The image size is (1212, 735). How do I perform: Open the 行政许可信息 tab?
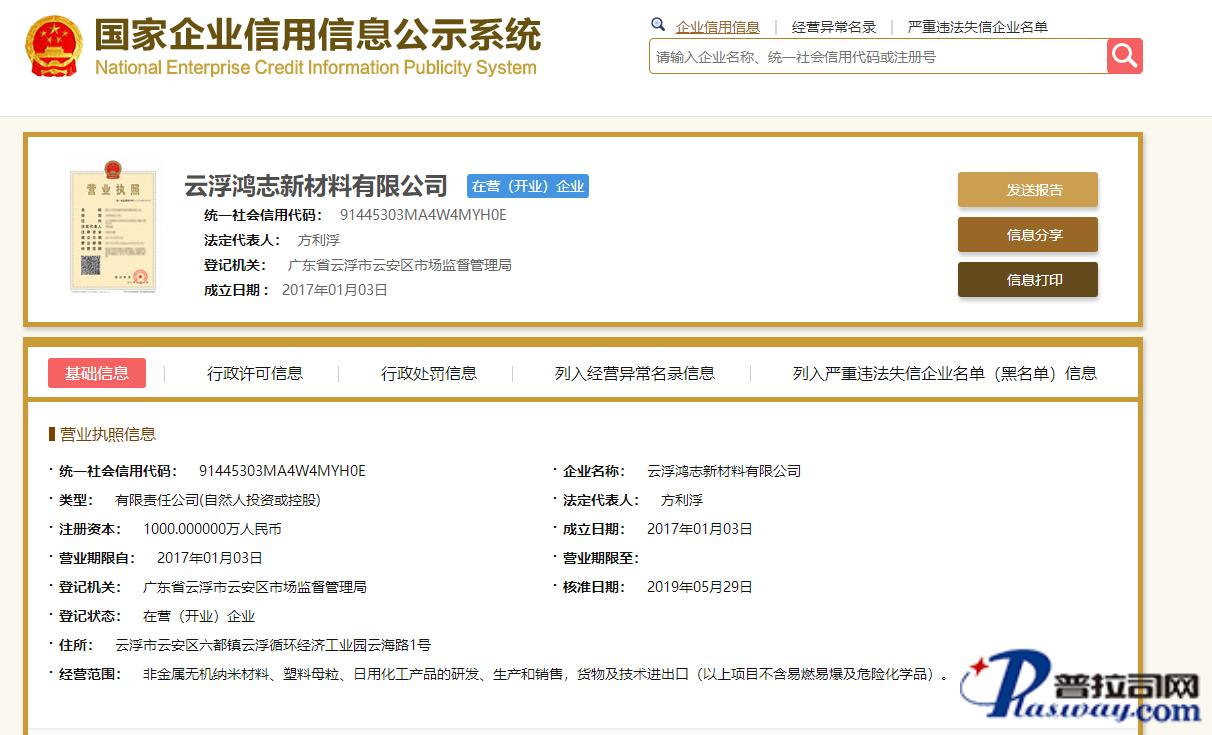tap(255, 373)
